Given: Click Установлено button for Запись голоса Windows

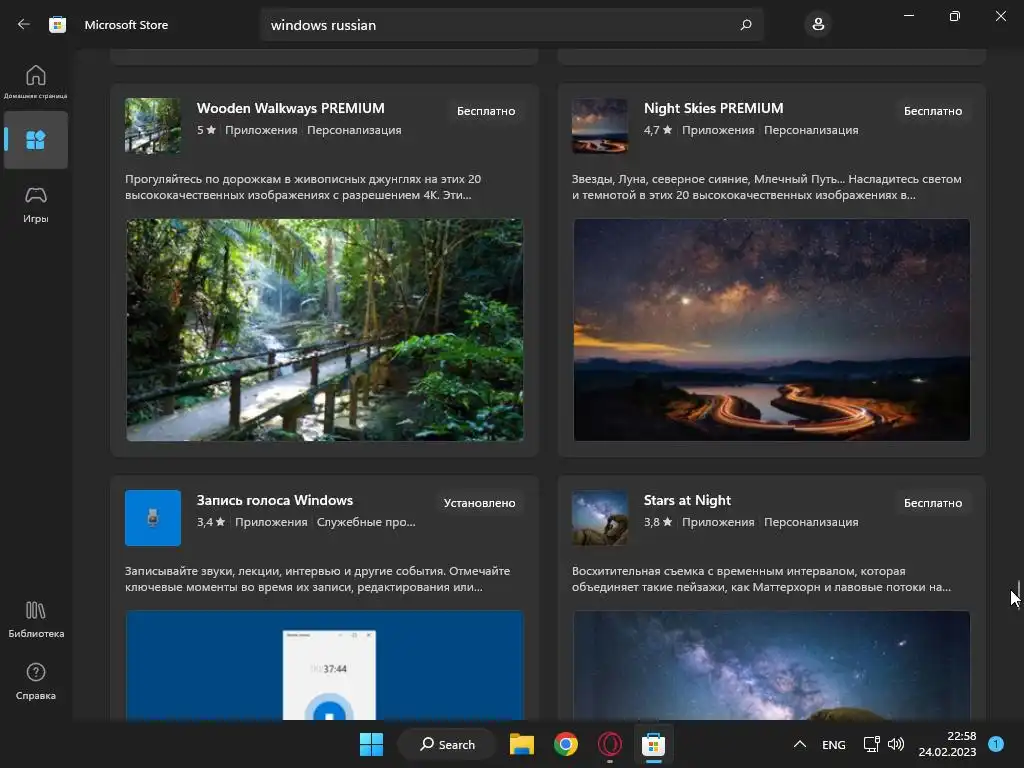Looking at the screenshot, I should coord(479,503).
